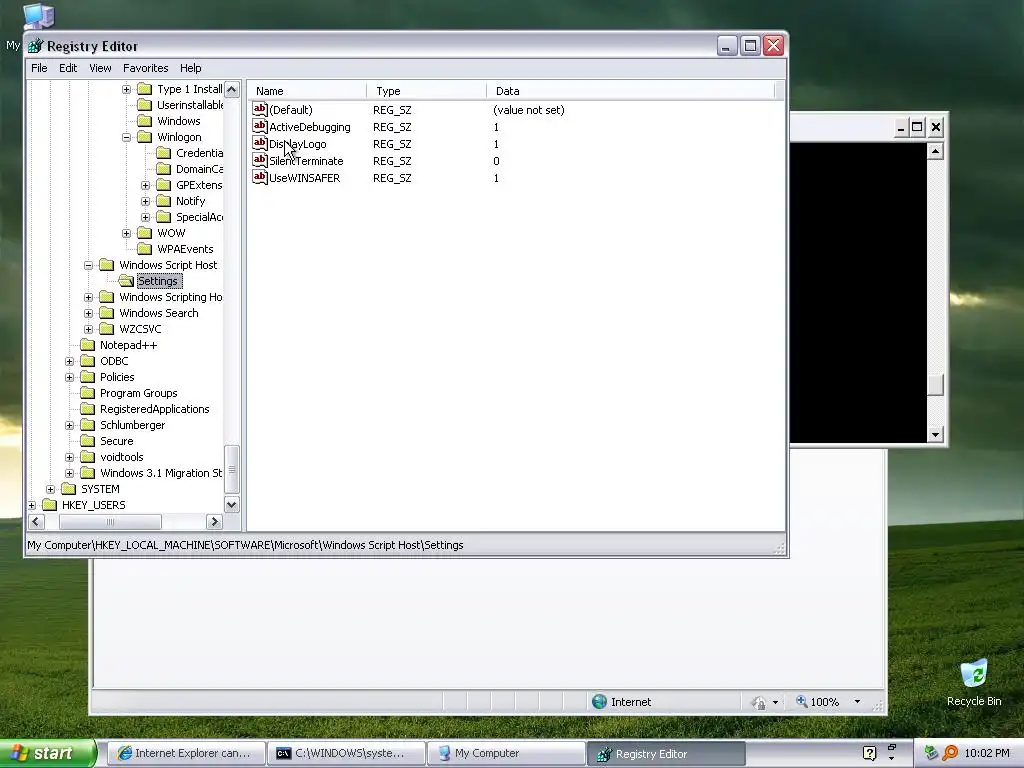Collapse the Windows Script Host key

[x=88, y=265]
